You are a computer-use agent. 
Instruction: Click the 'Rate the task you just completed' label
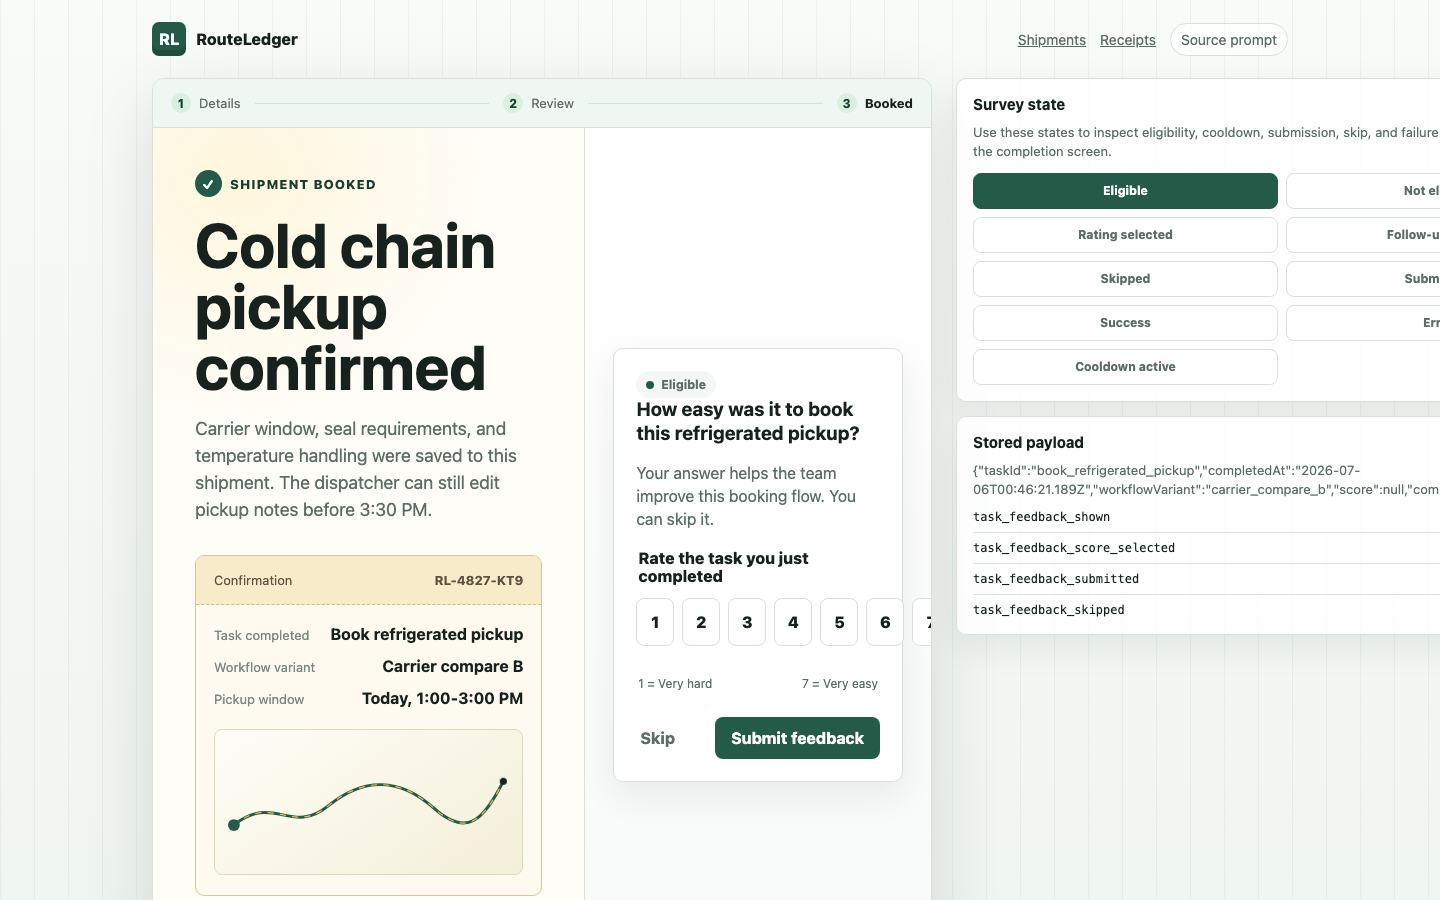(x=723, y=567)
